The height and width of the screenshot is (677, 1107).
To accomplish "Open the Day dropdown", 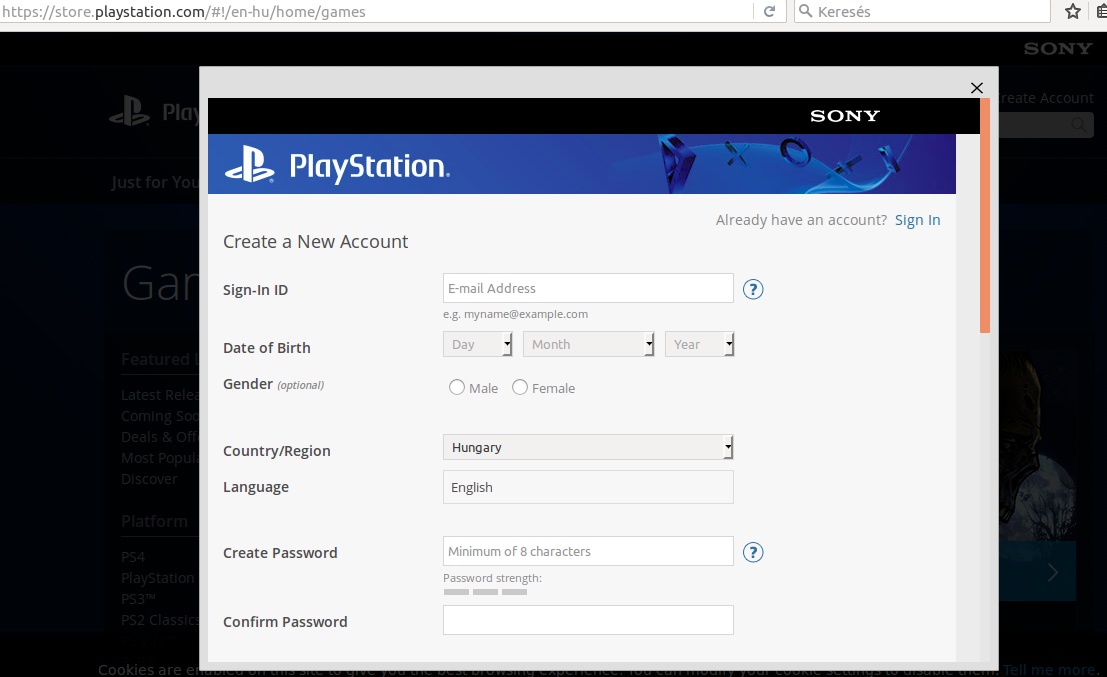I will (x=477, y=345).
